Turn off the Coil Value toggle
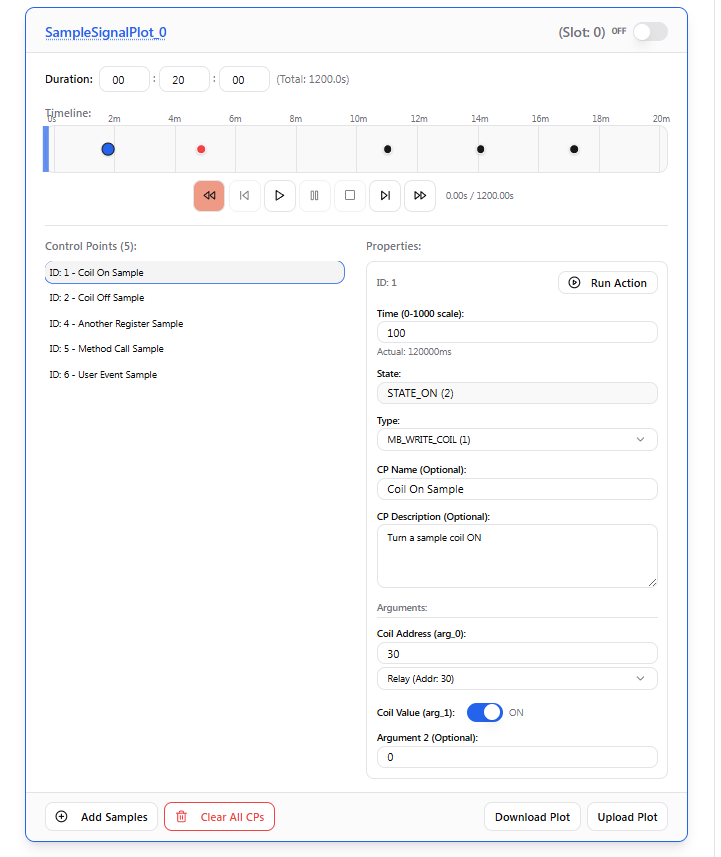Viewport: 721px width, 857px height. click(x=485, y=712)
